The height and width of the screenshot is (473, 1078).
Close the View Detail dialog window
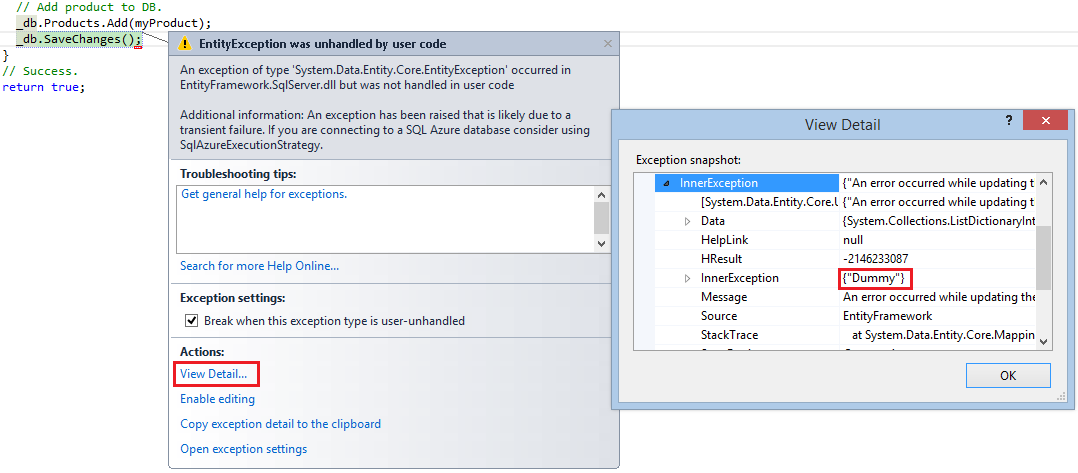(x=1044, y=121)
